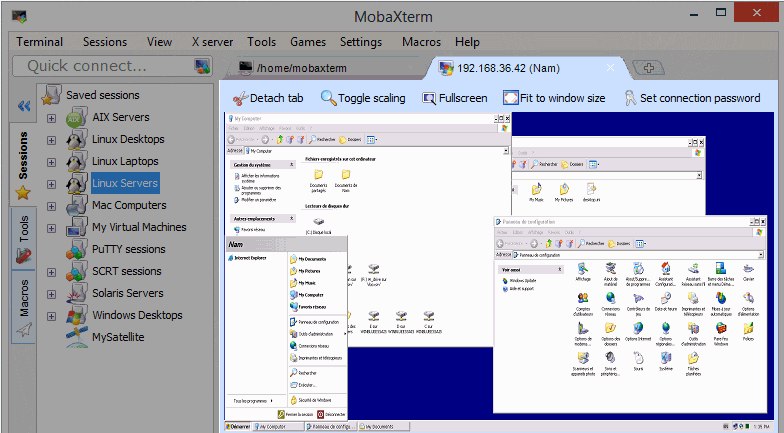The image size is (784, 433).
Task: Click the Detach tab button
Action: point(268,98)
